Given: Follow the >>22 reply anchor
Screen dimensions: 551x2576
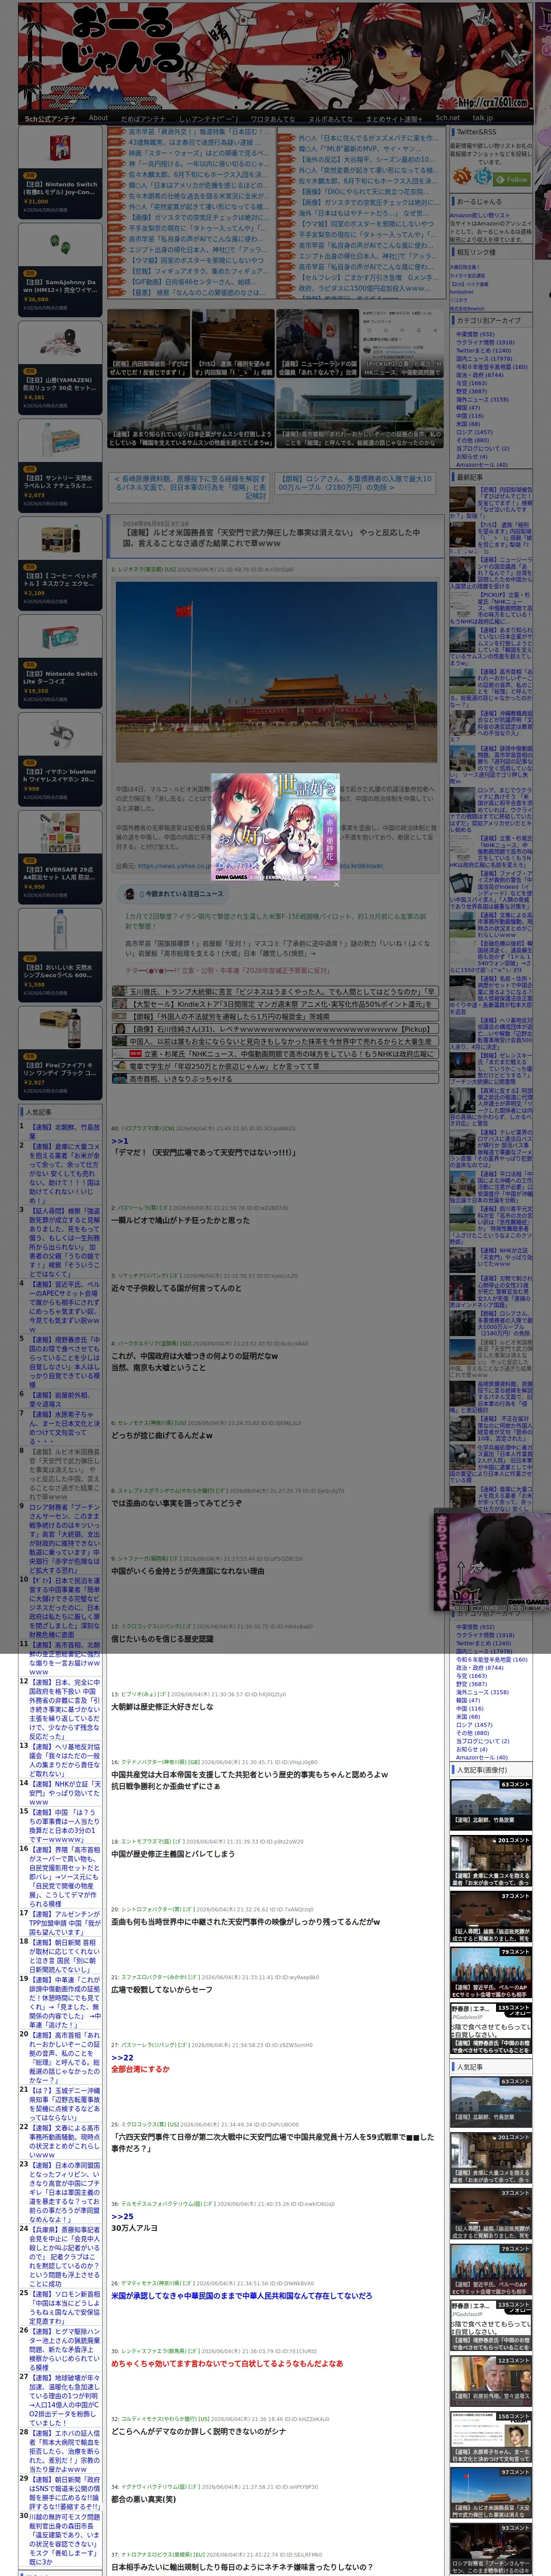Looking at the screenshot, I should 122,2057.
